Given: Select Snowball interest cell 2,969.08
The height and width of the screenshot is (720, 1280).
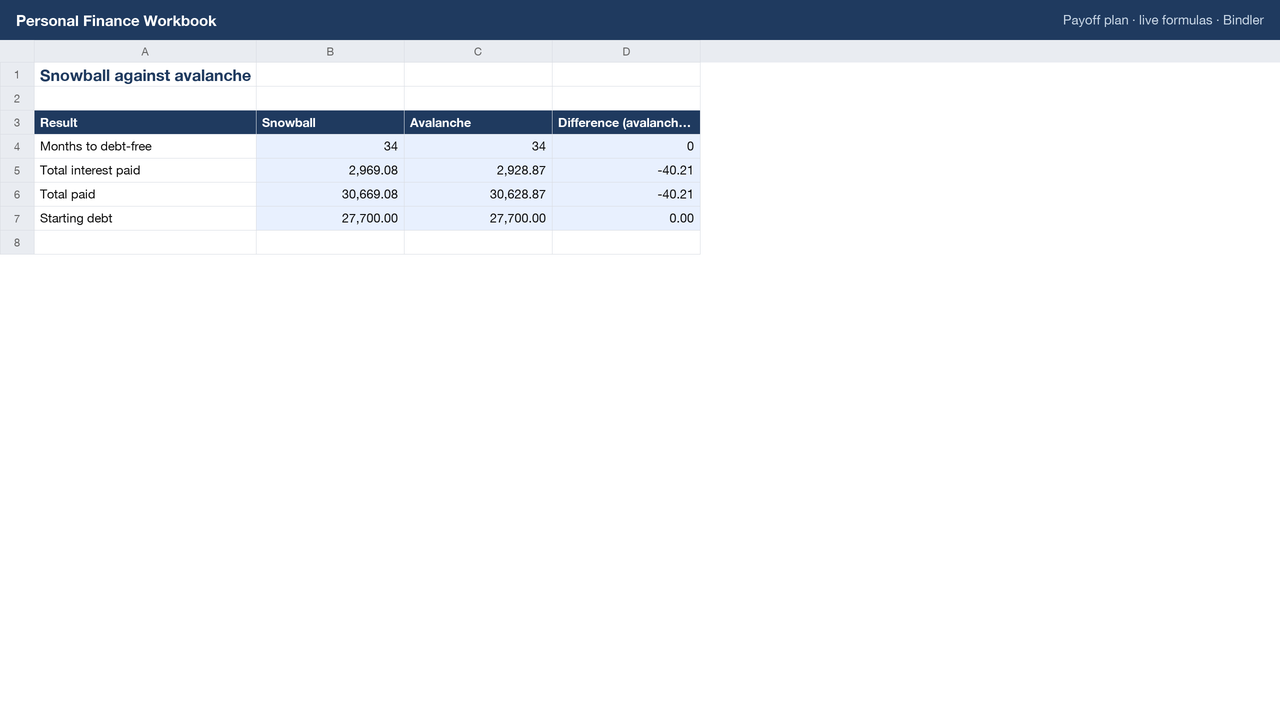Looking at the screenshot, I should click(330, 171).
